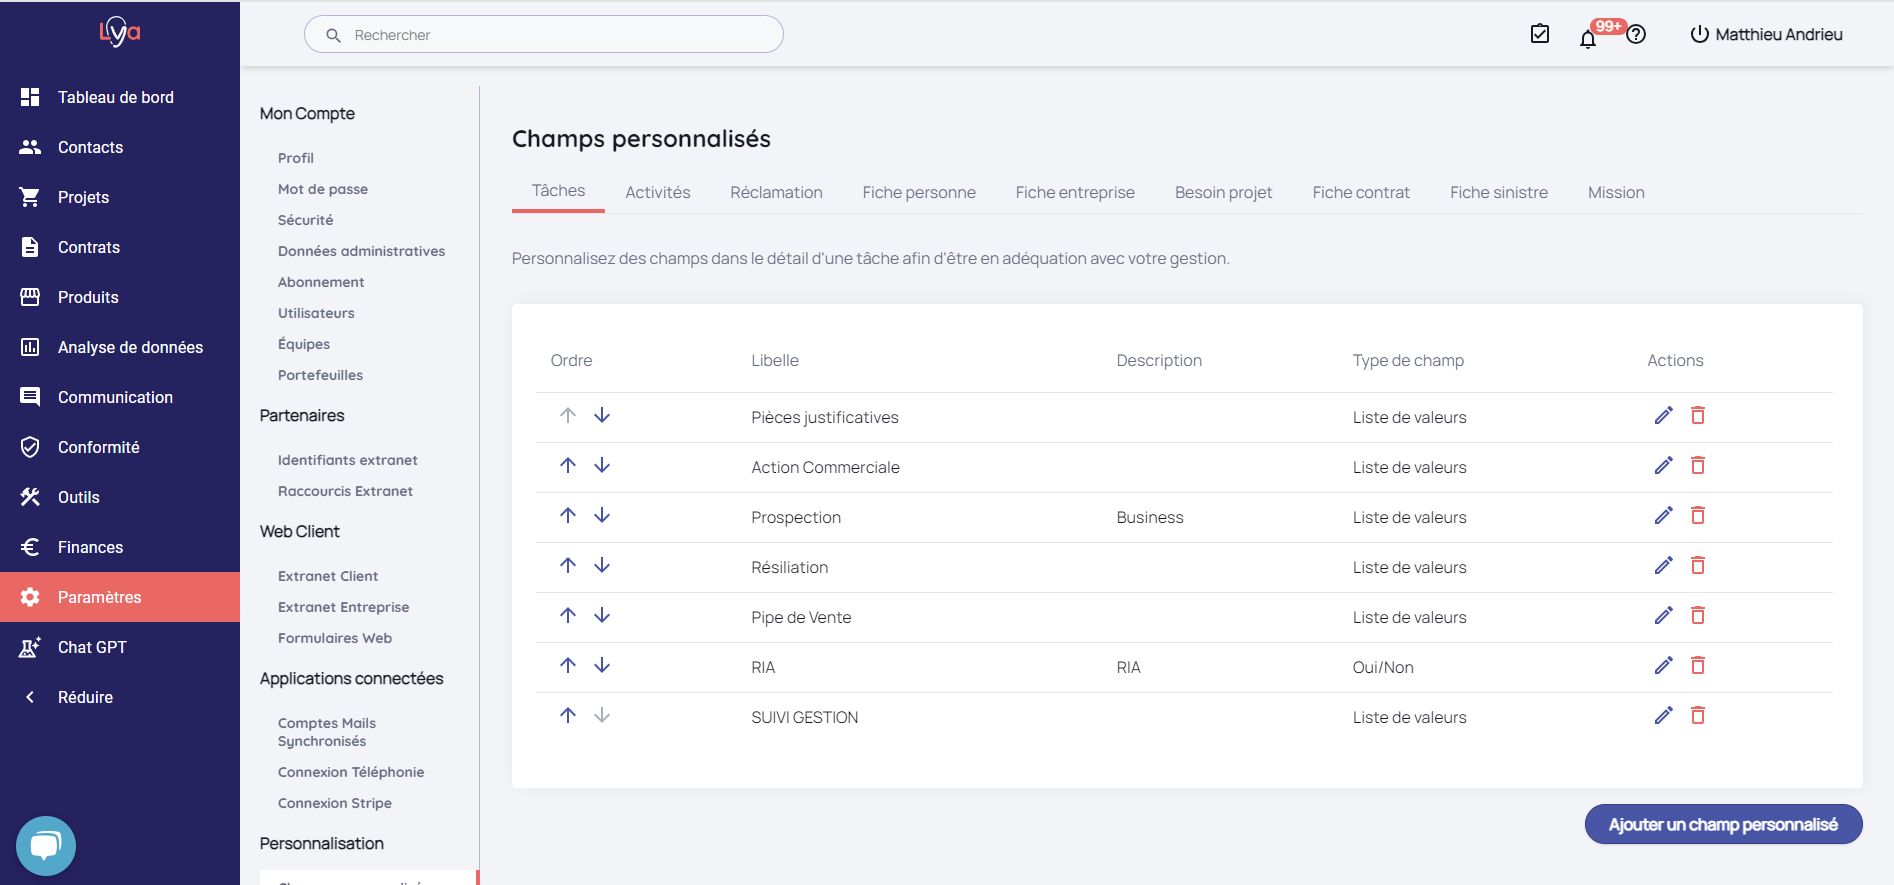Move Action Commerciale field up
This screenshot has width=1894, height=885.
[x=568, y=465]
